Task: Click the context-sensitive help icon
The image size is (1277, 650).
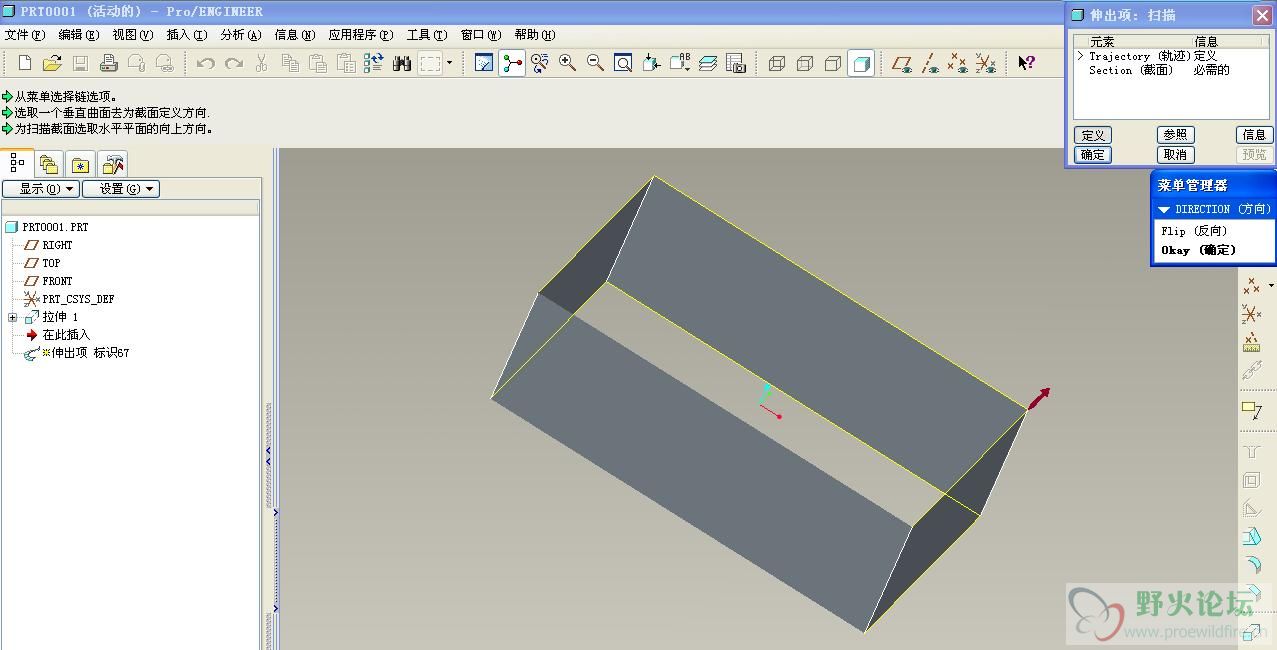Action: pyautogui.click(x=1026, y=63)
